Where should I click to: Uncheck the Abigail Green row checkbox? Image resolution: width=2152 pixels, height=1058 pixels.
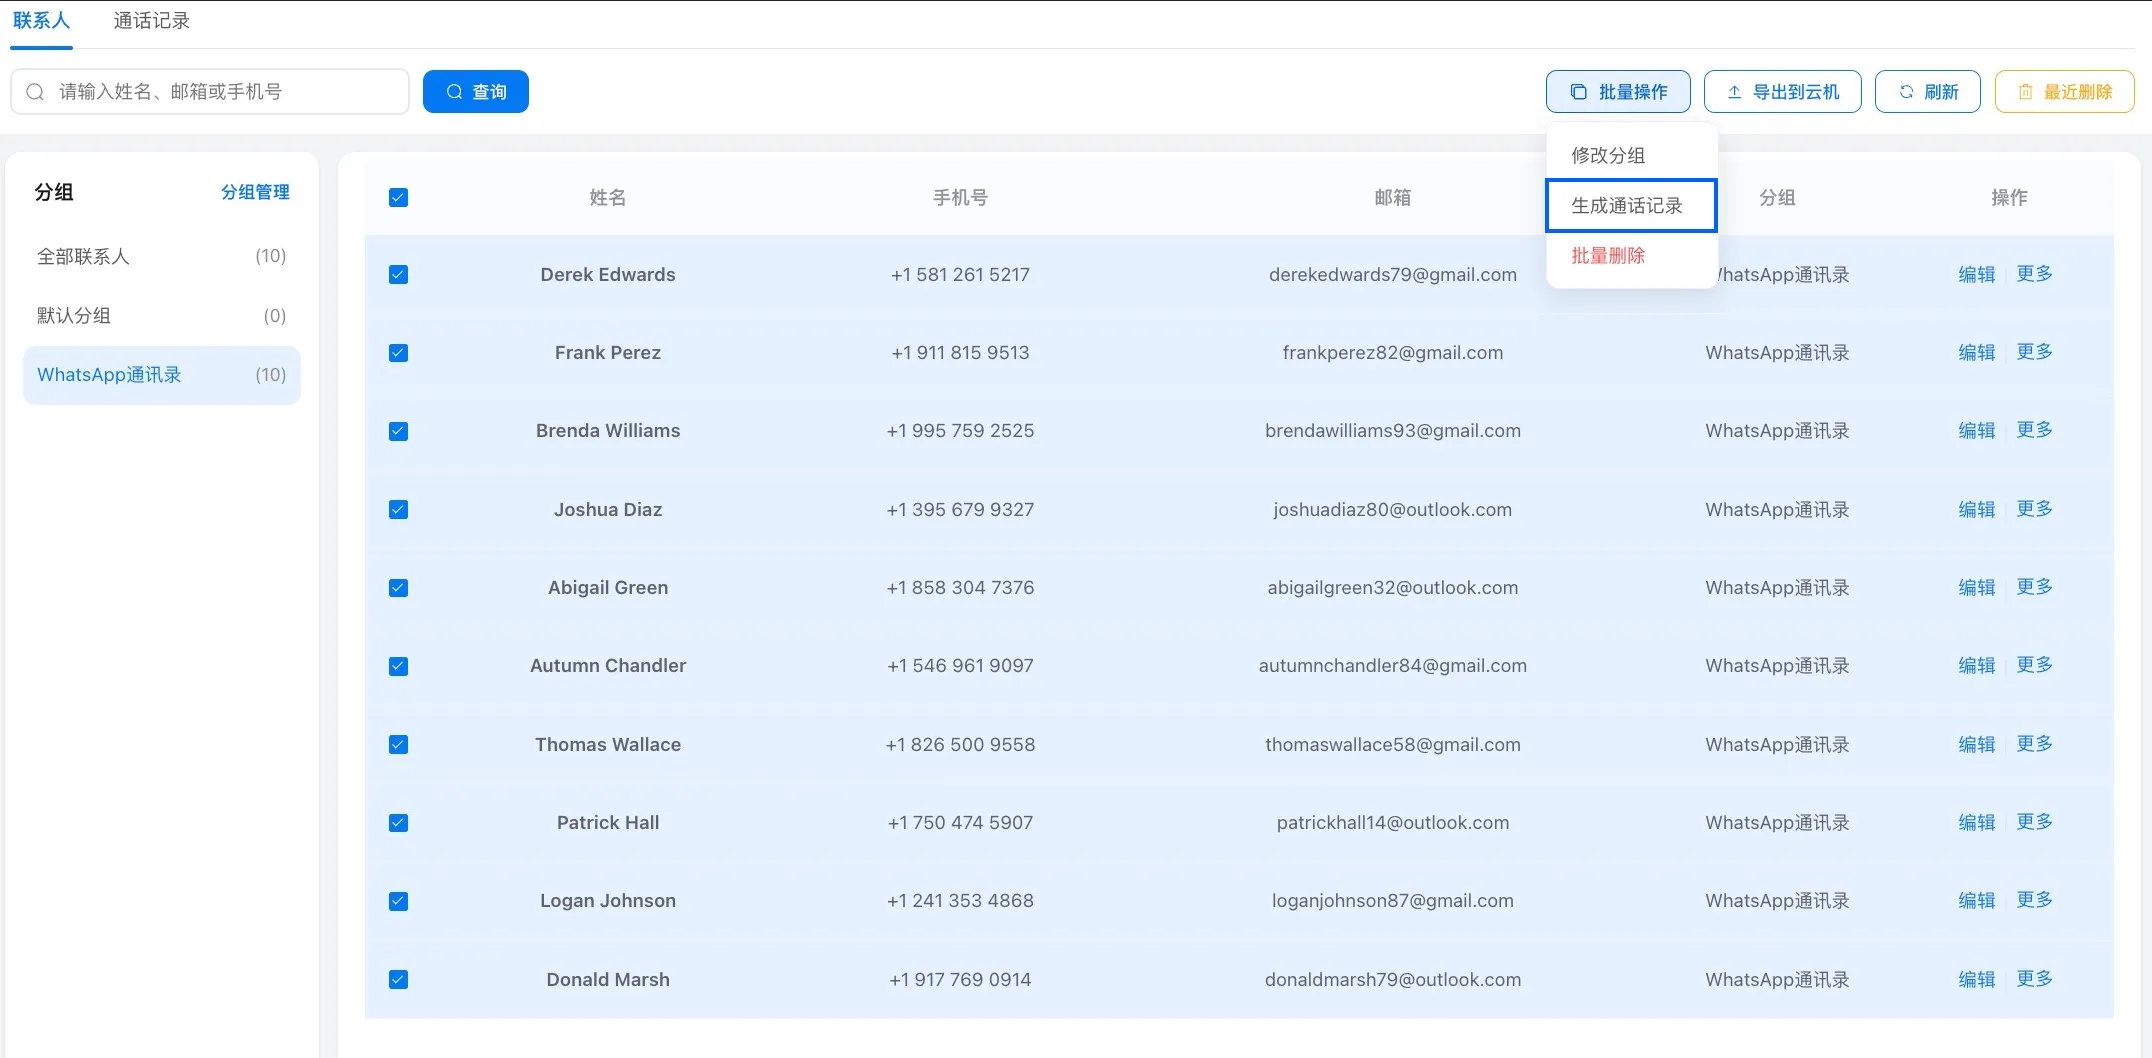click(398, 588)
